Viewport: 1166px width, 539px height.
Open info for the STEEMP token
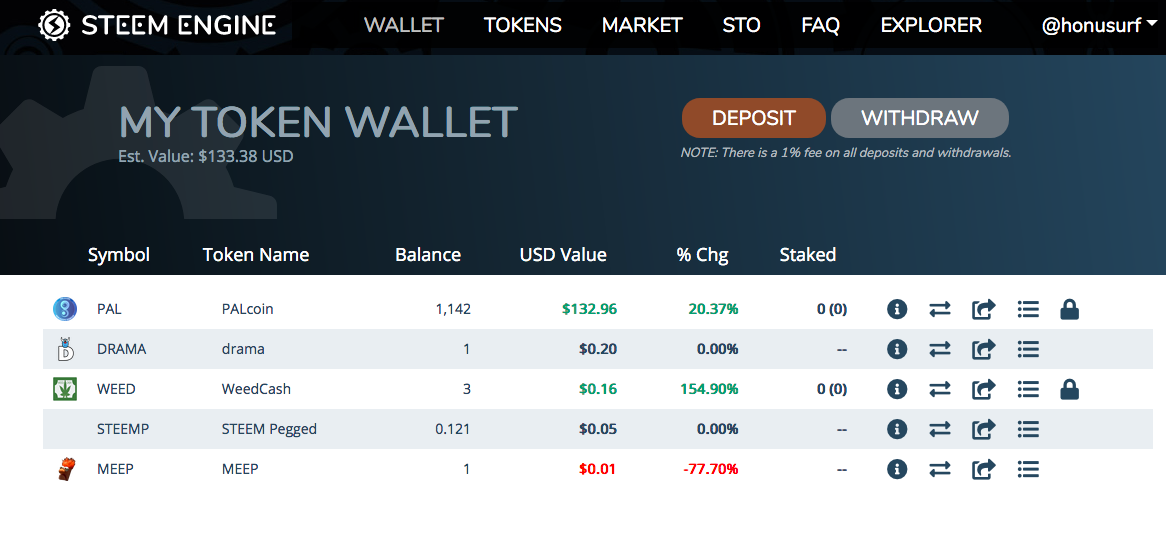[897, 429]
